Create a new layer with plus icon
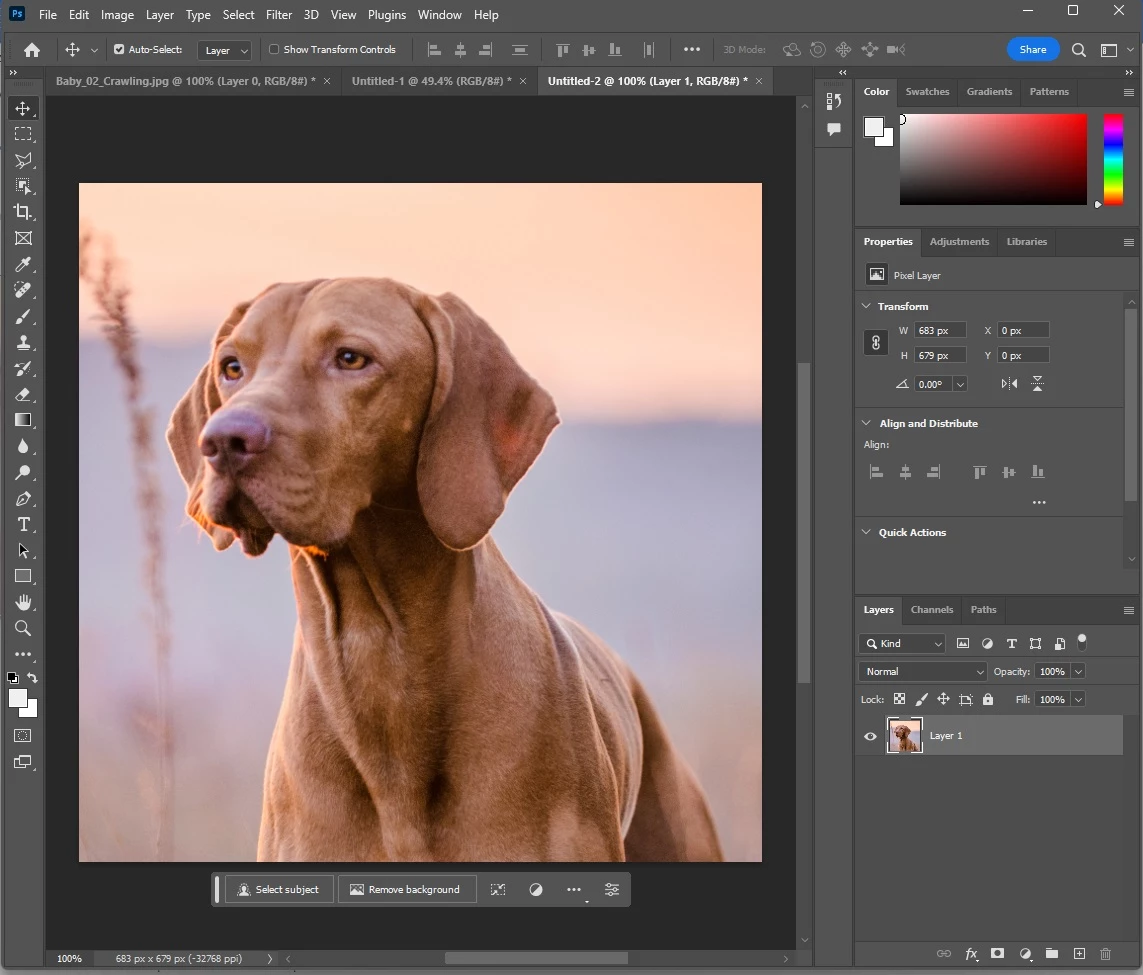 tap(1080, 953)
